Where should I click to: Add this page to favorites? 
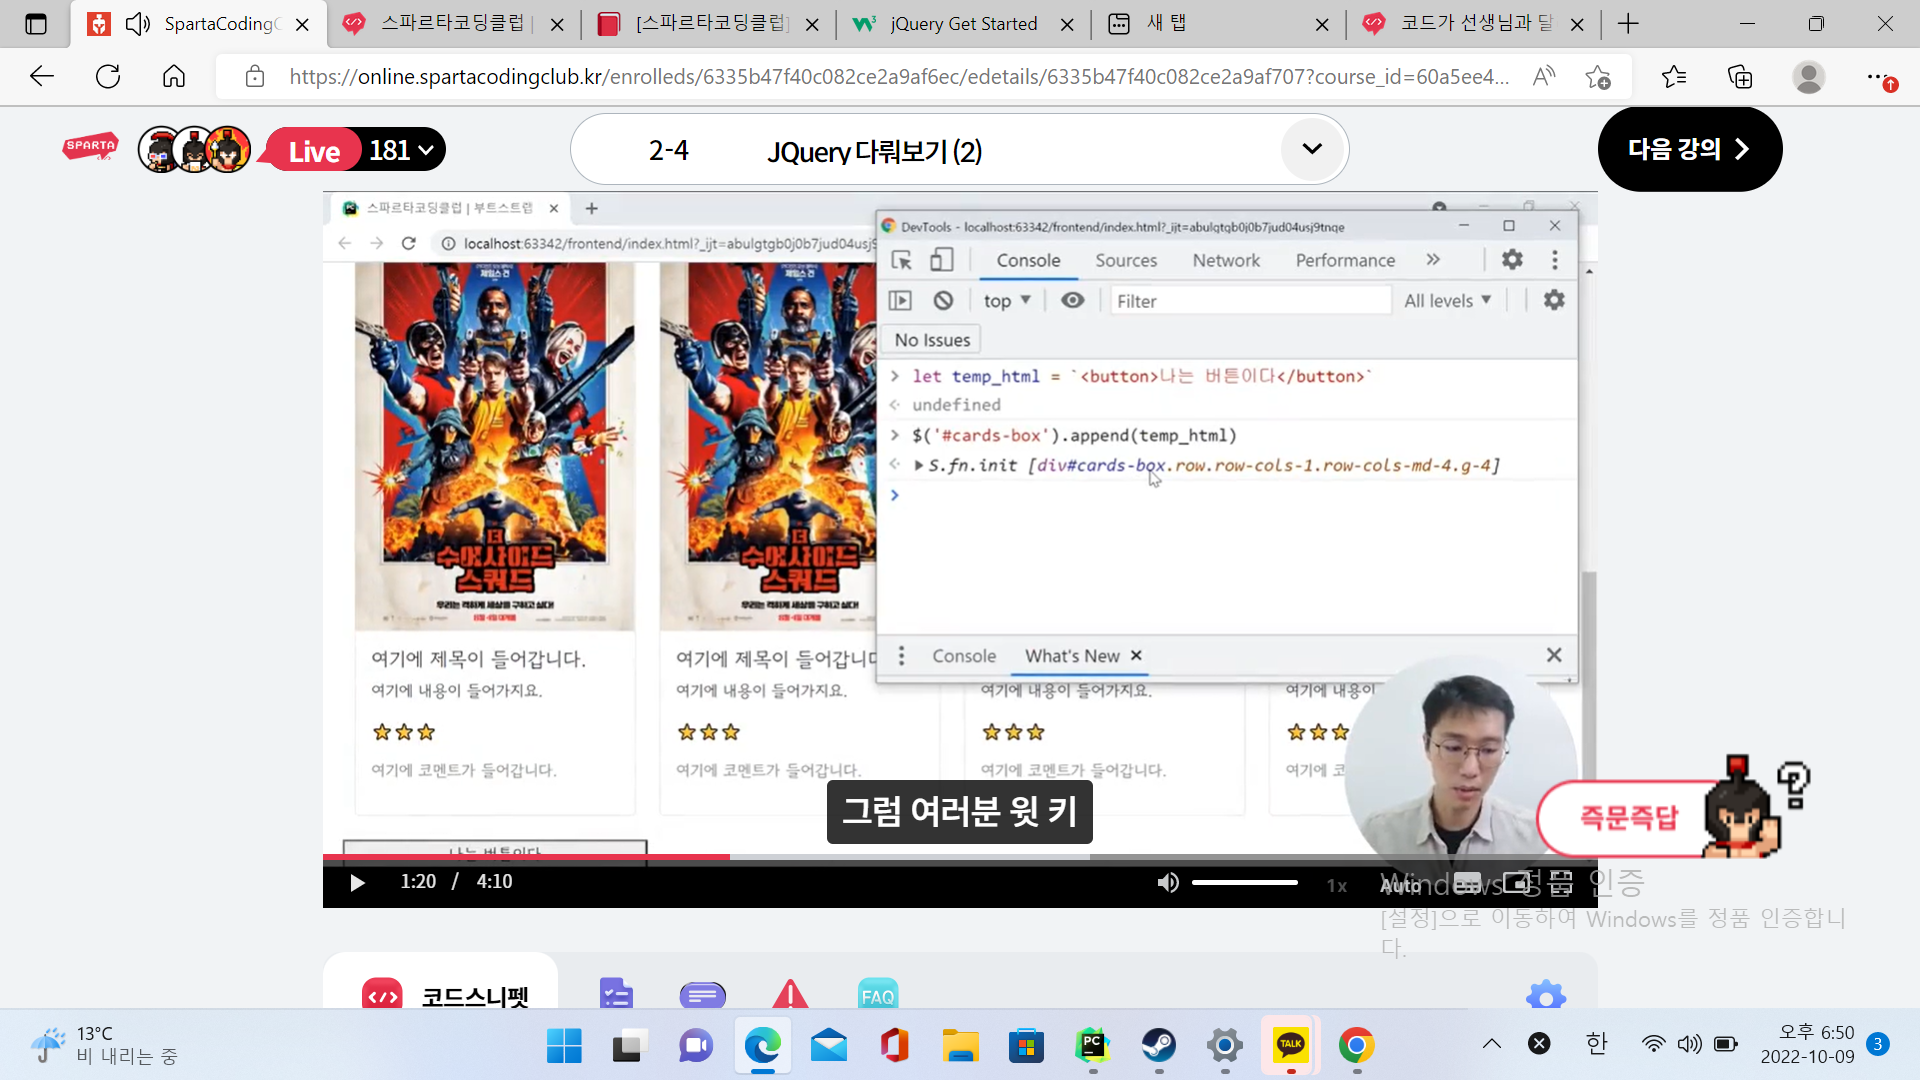click(1598, 76)
